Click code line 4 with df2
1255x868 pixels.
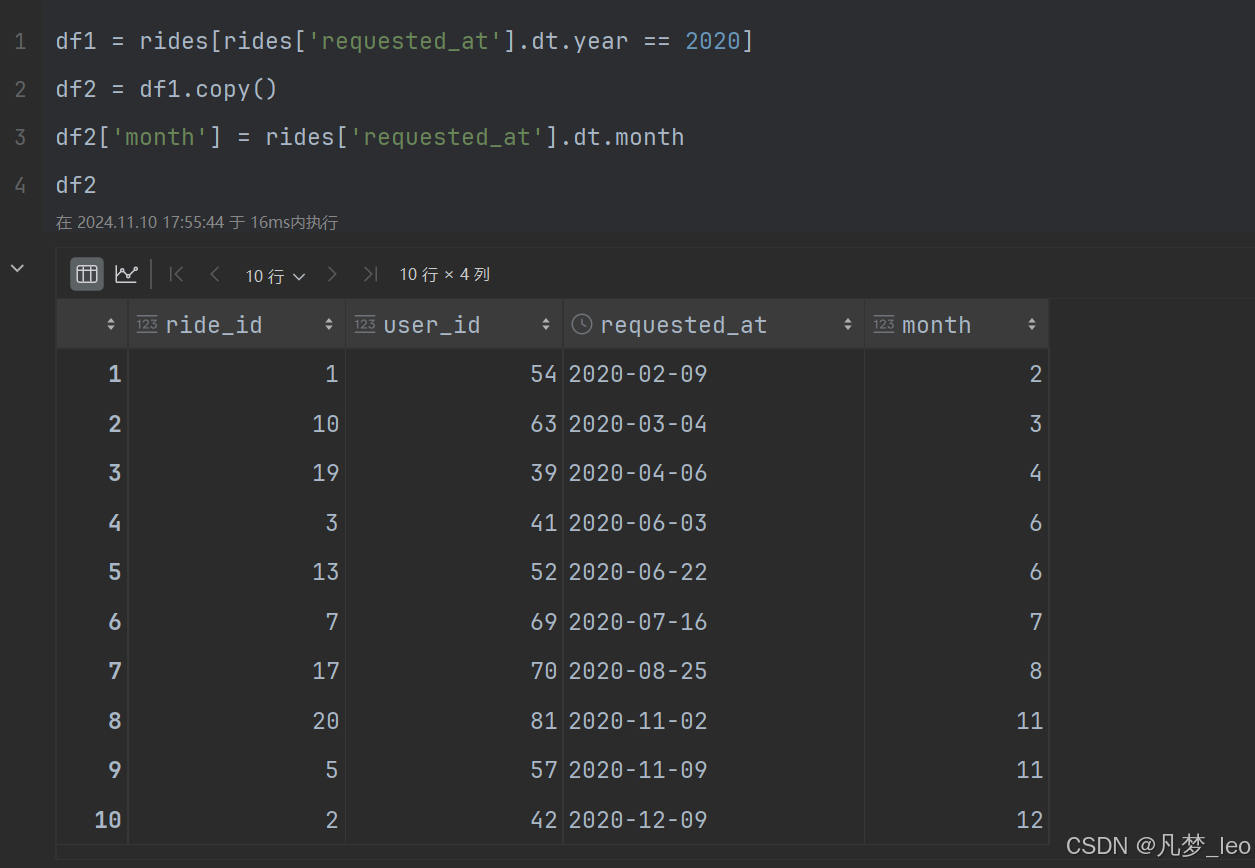pos(76,185)
